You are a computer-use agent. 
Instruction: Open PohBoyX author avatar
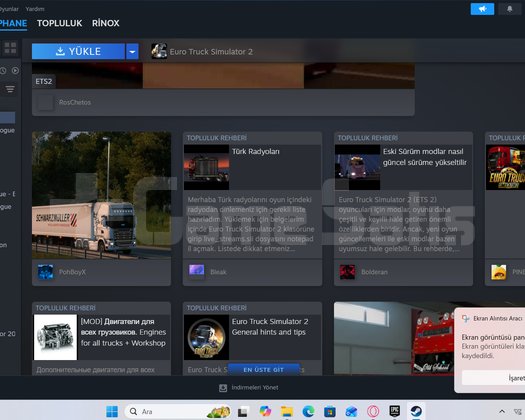point(46,272)
